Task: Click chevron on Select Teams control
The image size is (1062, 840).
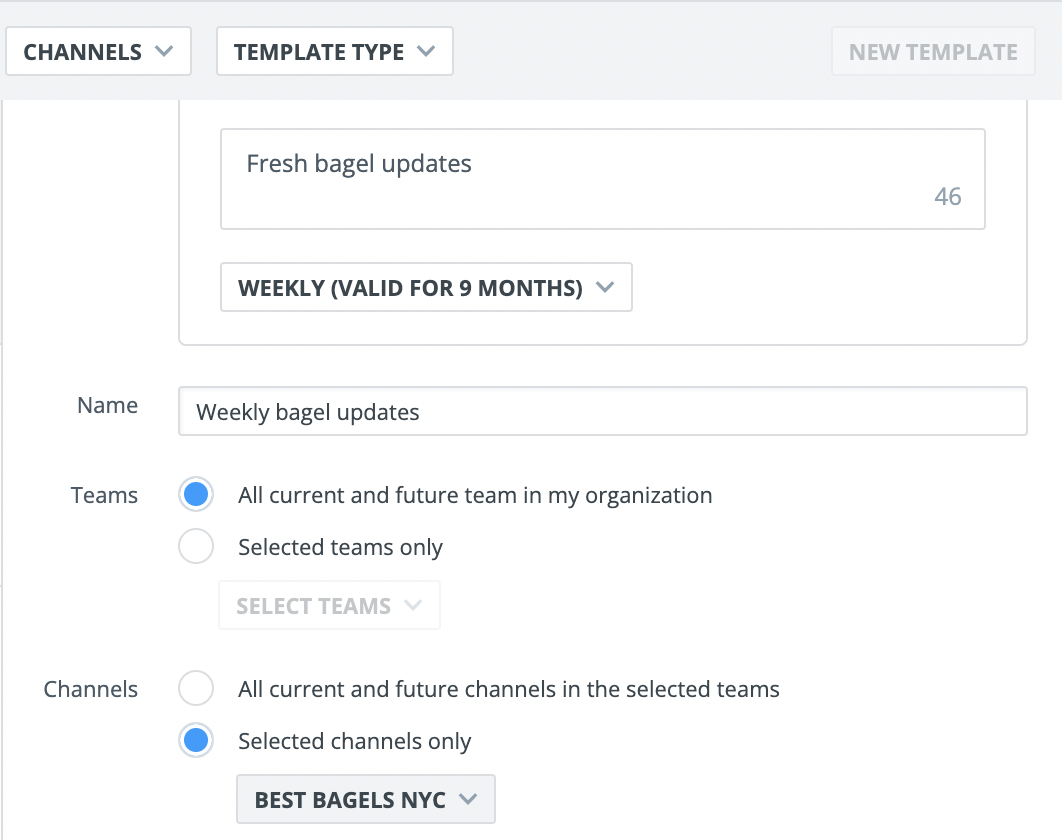Action: pyautogui.click(x=413, y=605)
